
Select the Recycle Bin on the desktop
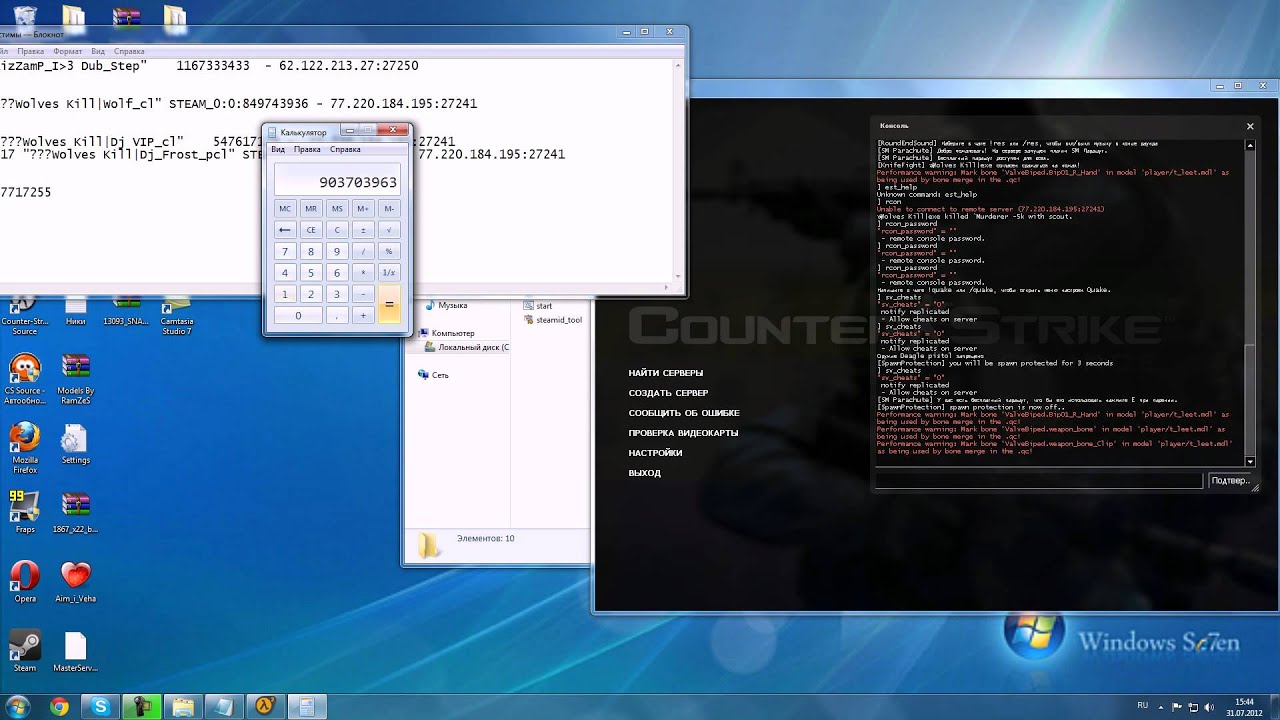tap(24, 15)
